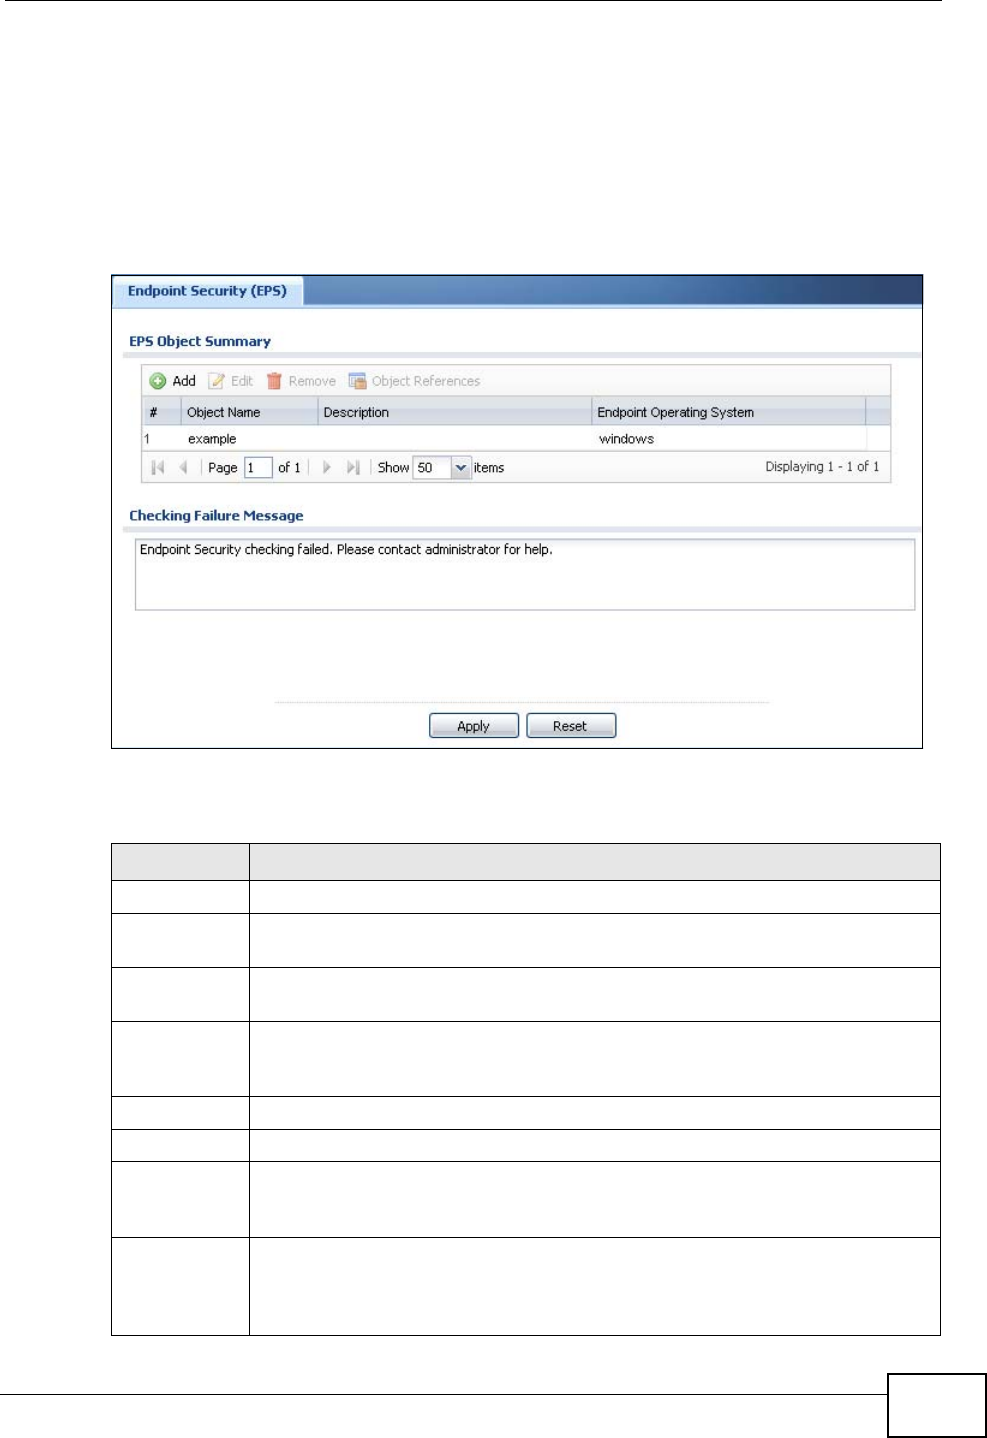
Task: Go to previous page arrow
Action: [x=183, y=467]
